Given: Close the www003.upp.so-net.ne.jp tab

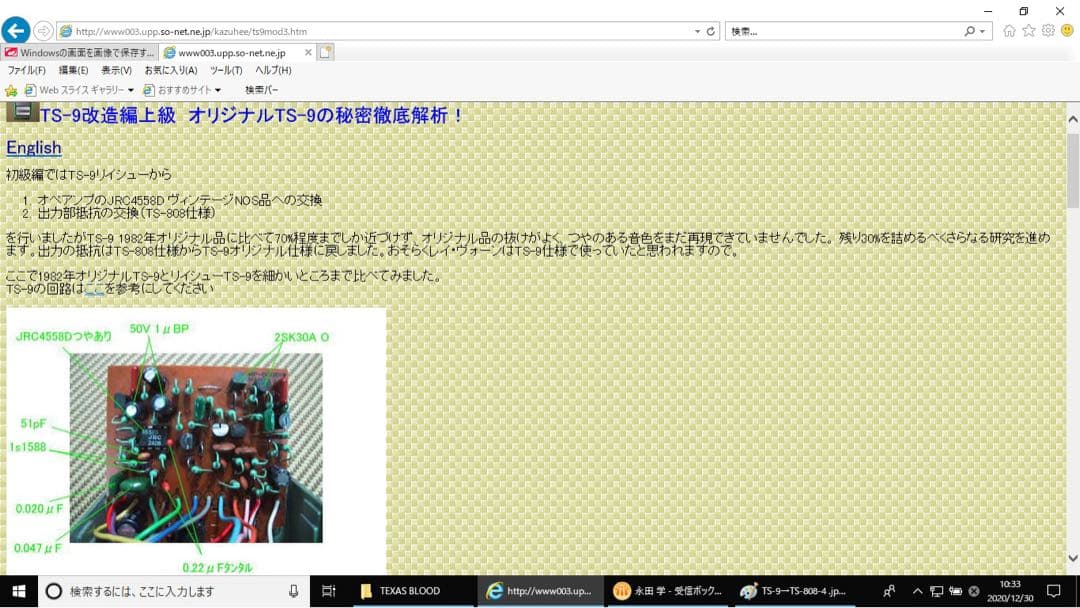Looking at the screenshot, I should pos(307,52).
